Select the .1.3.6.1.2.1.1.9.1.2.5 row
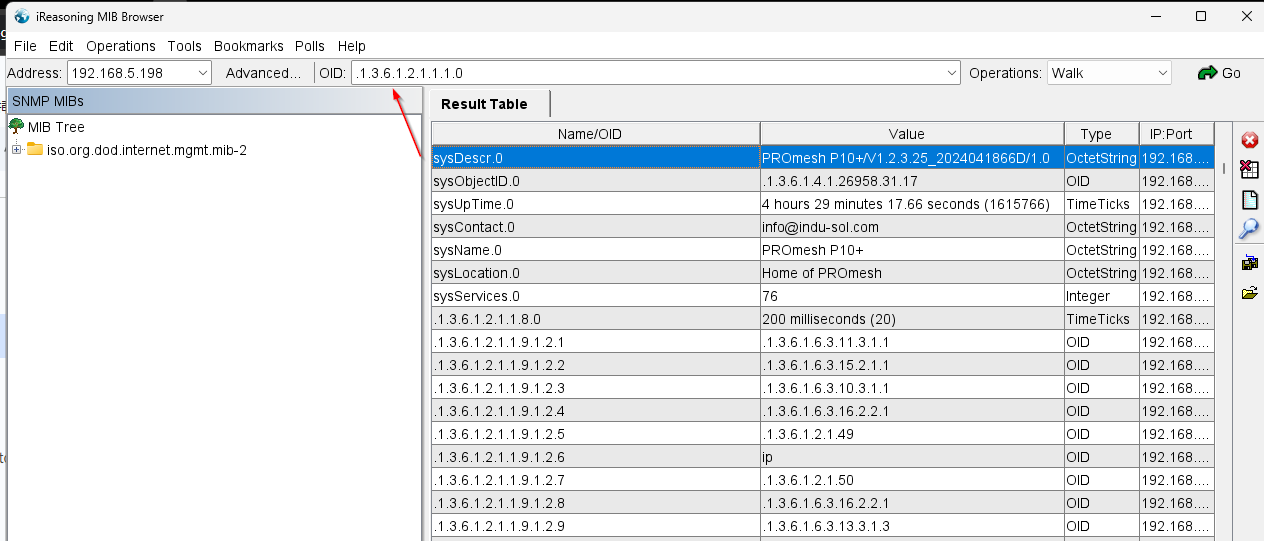Screen dimensions: 1264x541 [823, 434]
